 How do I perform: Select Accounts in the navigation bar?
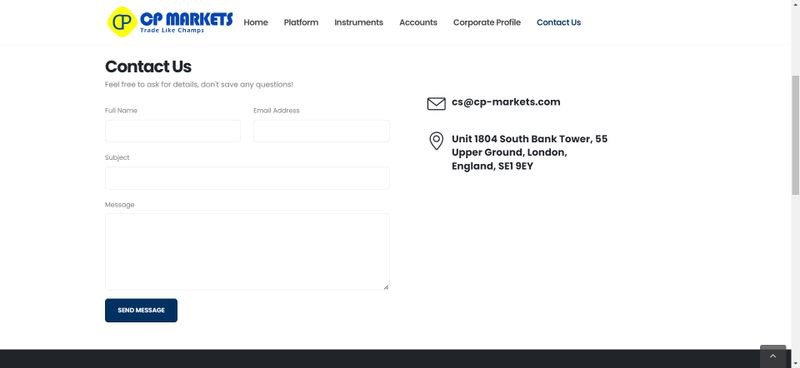pyautogui.click(x=418, y=22)
